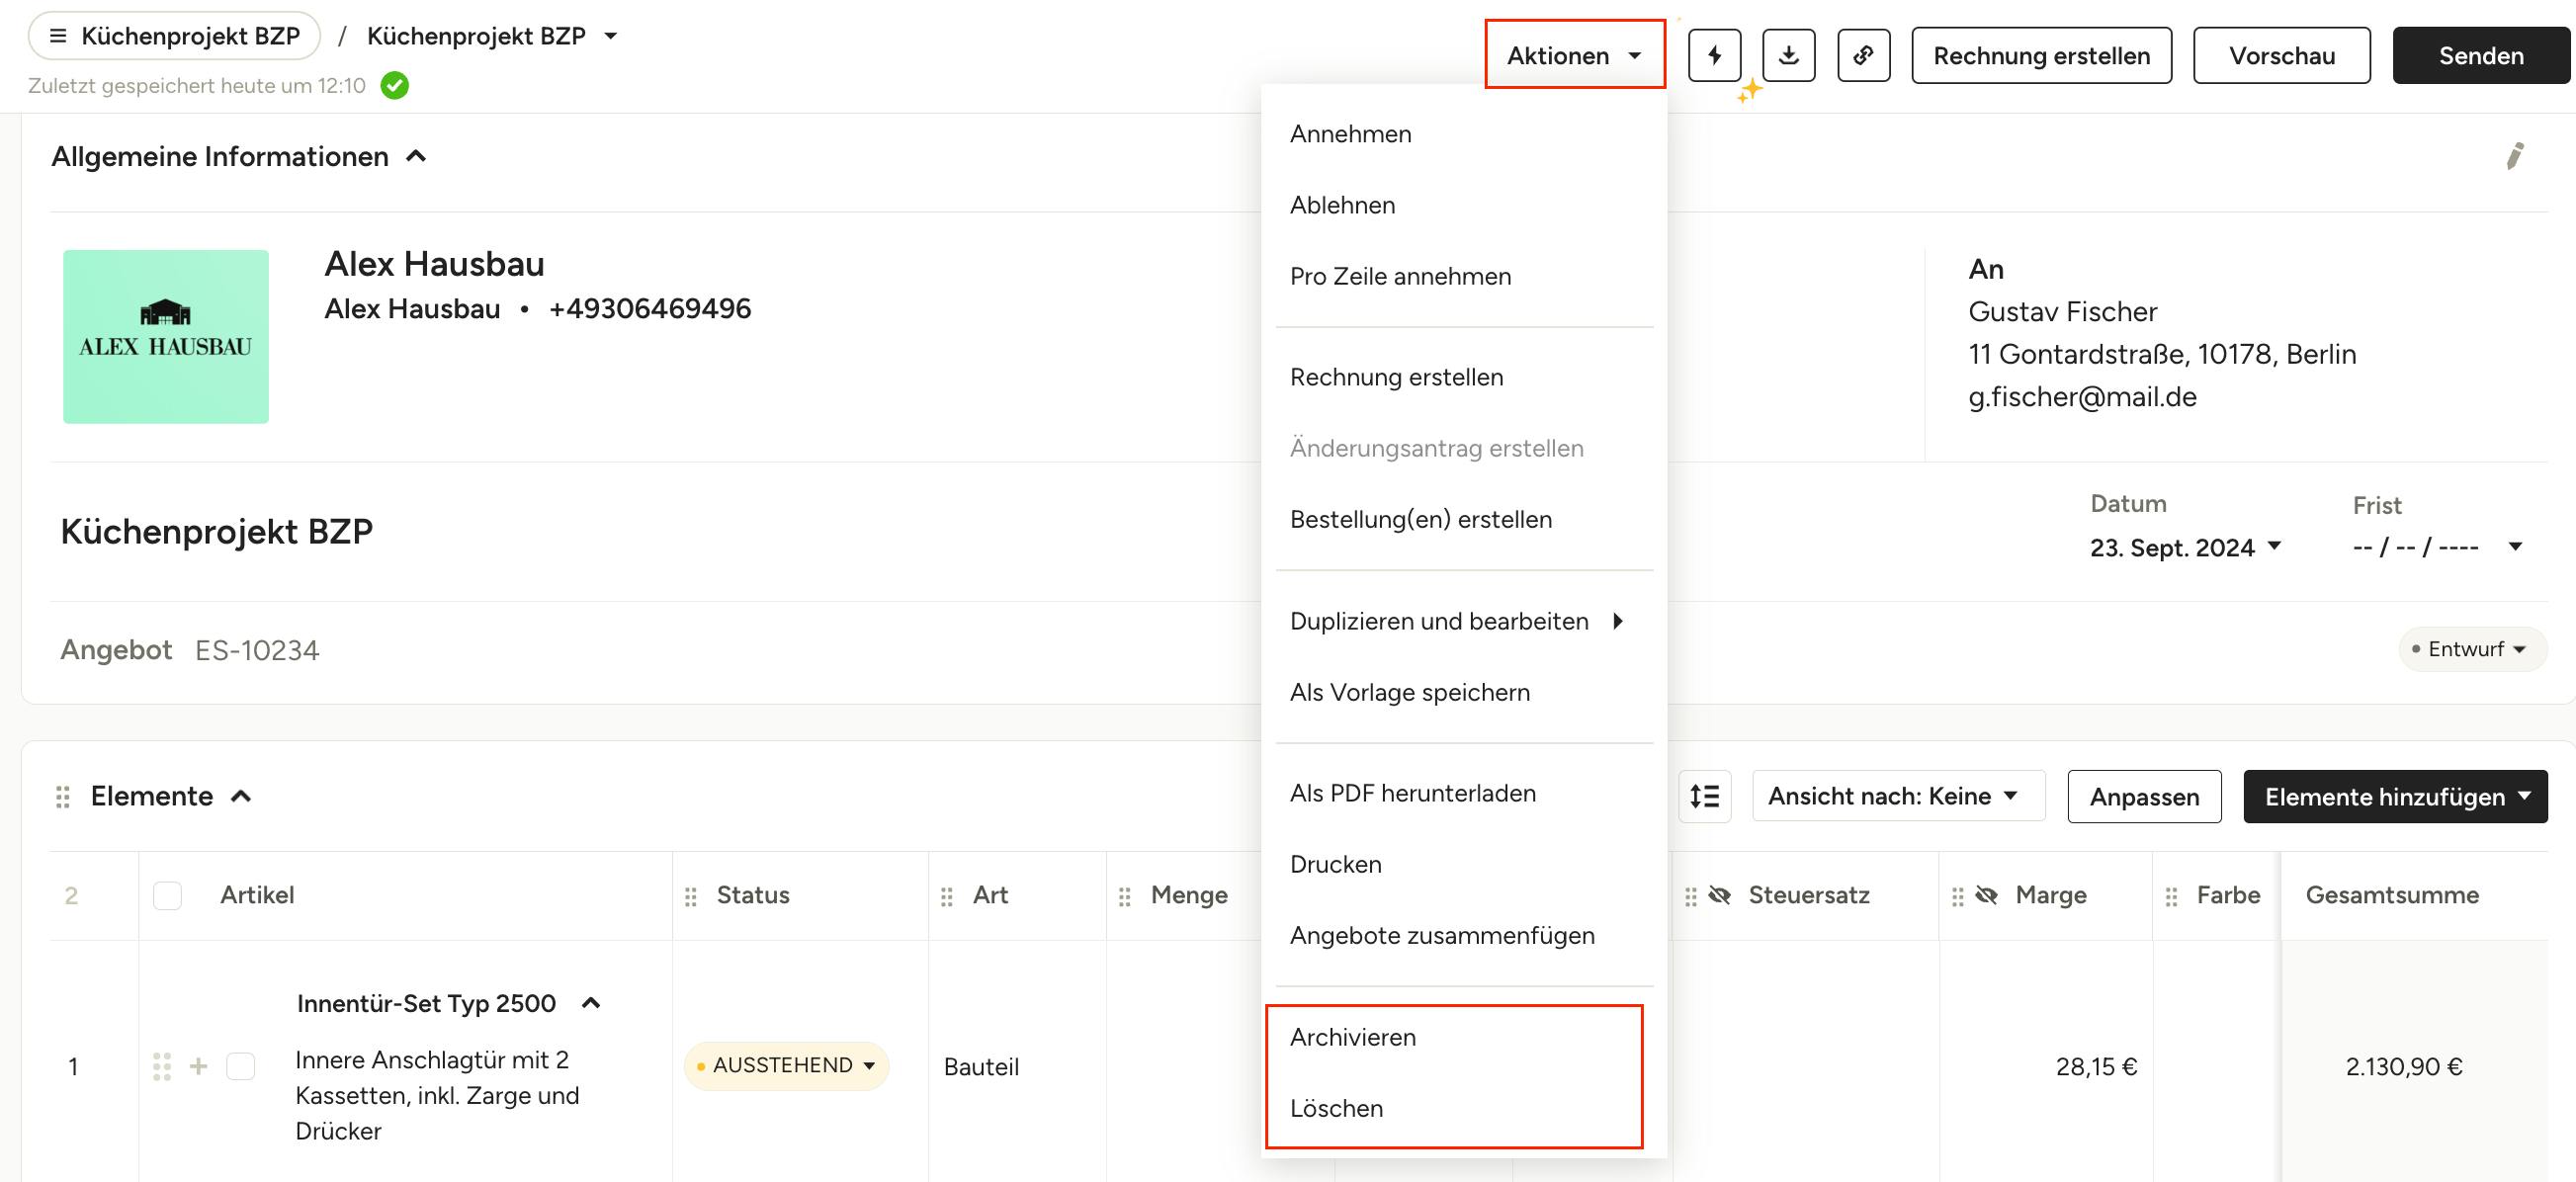
Task: Click the download icon in the top toolbar
Action: coord(1788,55)
